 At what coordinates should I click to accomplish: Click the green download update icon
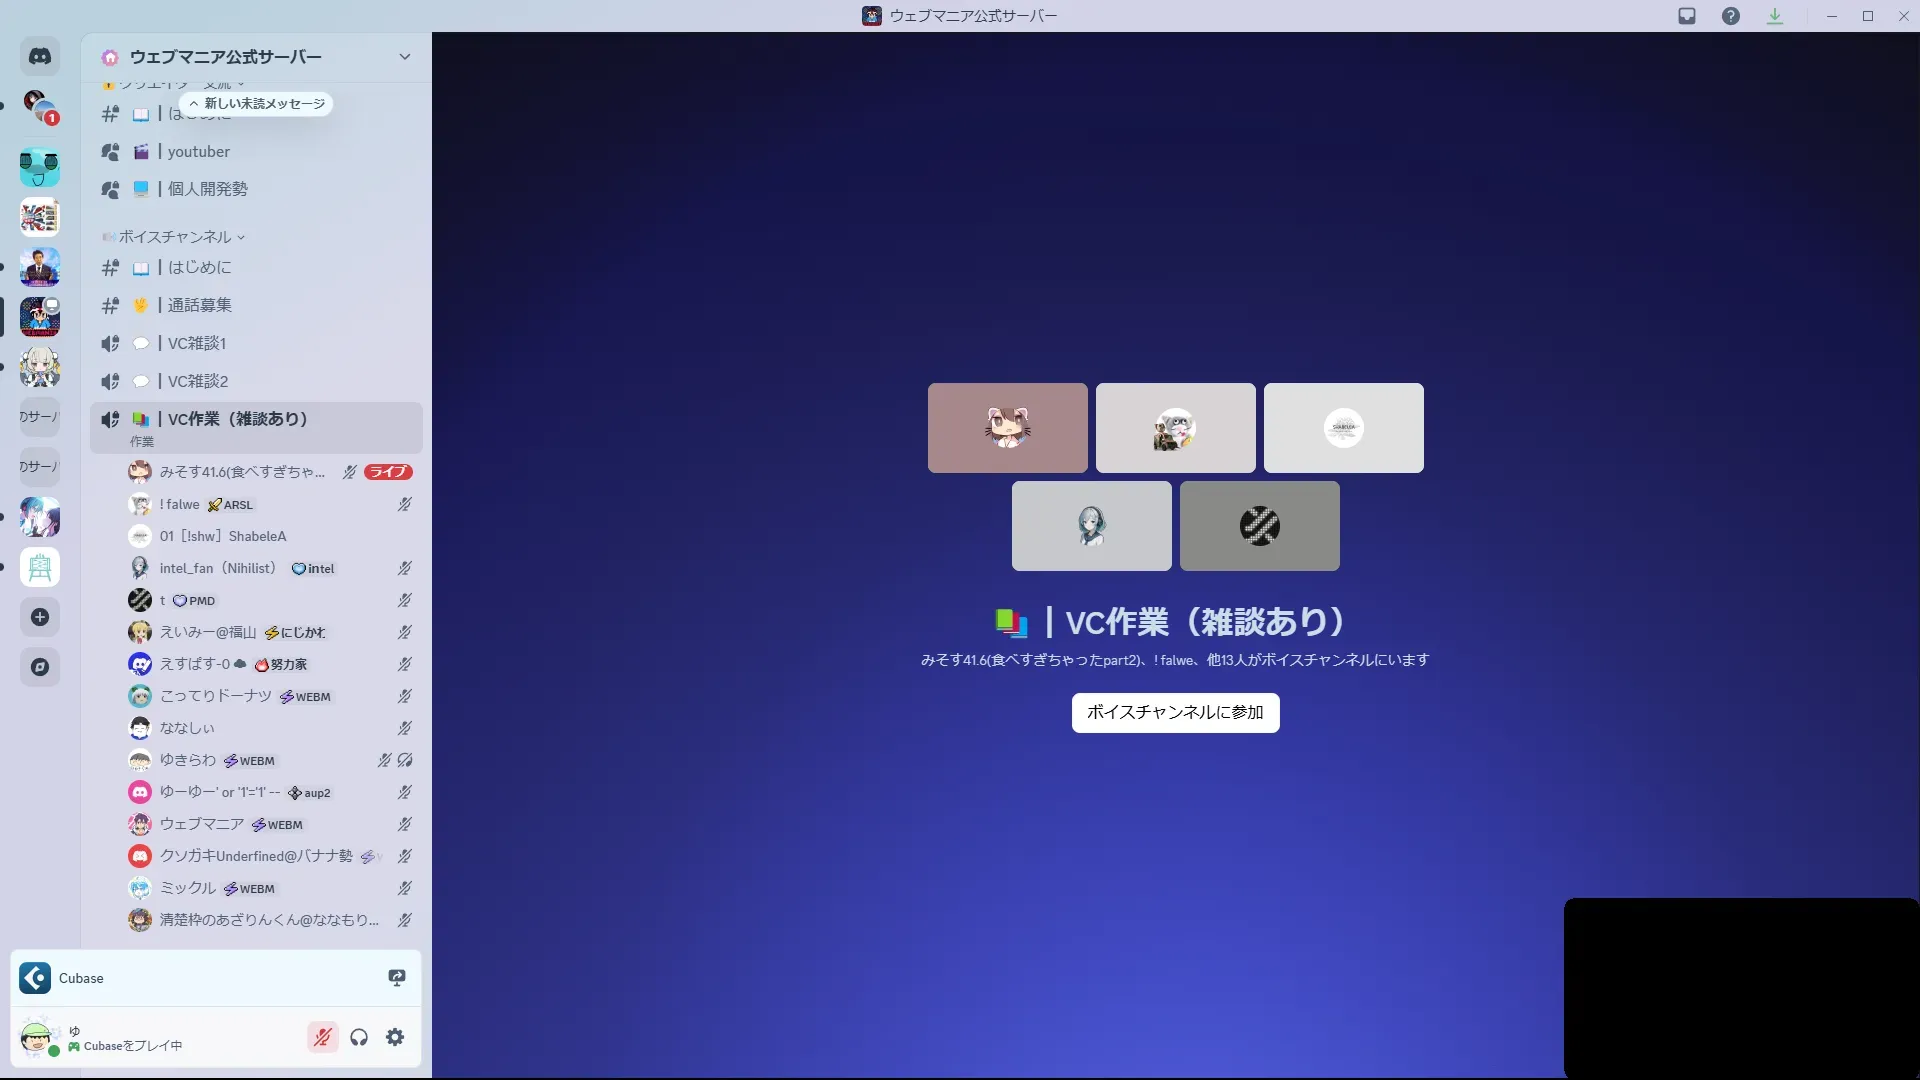(1775, 16)
